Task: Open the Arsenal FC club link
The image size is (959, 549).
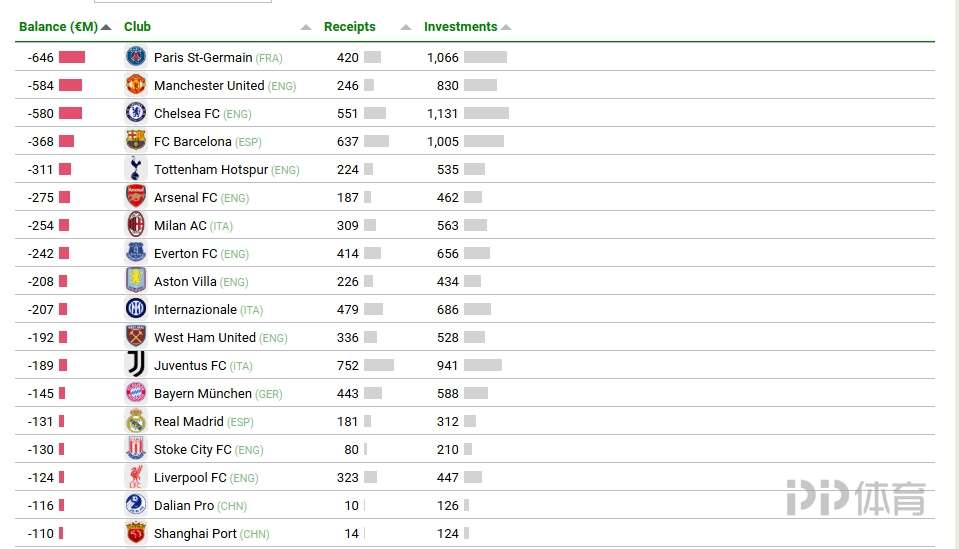Action: tap(185, 198)
